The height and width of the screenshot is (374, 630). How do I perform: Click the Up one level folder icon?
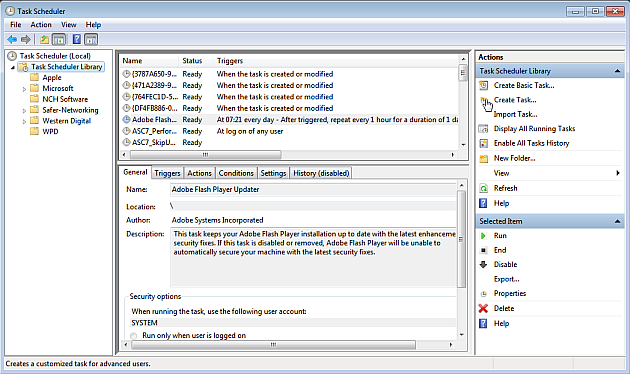[x=44, y=39]
